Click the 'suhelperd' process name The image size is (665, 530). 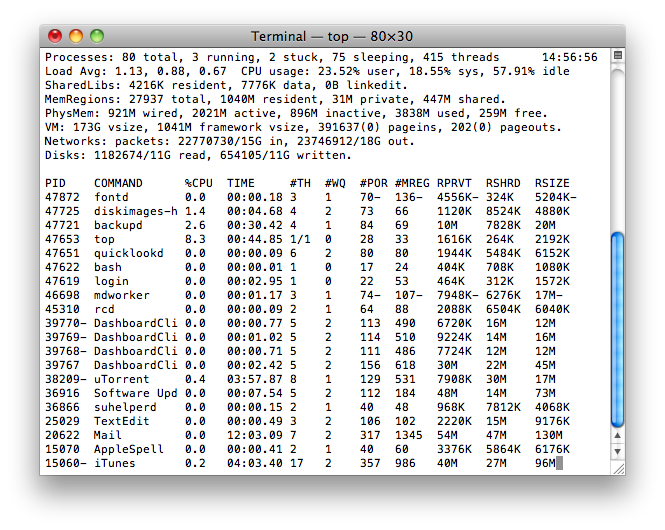[x=125, y=407]
